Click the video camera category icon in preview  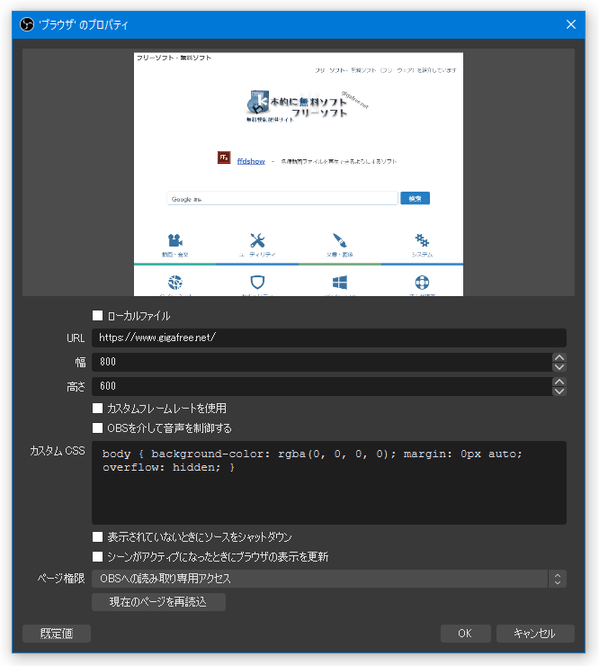click(x=175, y=240)
